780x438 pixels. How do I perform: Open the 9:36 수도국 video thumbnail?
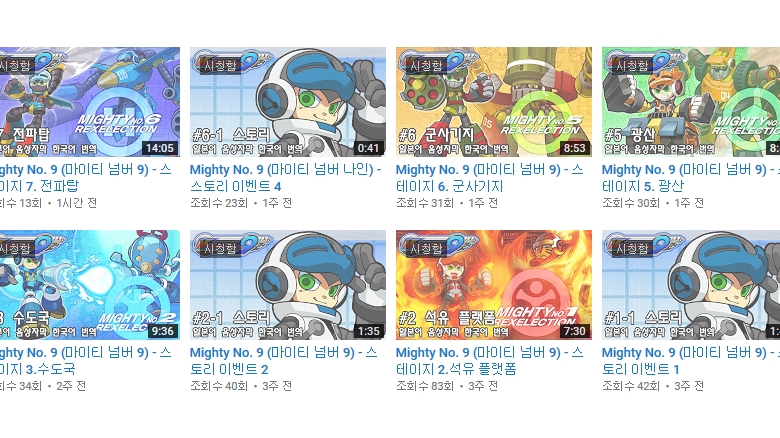(90, 285)
